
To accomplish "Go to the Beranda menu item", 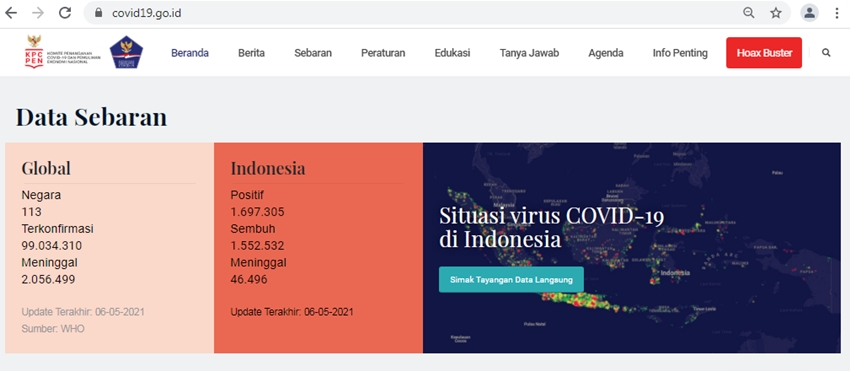I will 190,53.
